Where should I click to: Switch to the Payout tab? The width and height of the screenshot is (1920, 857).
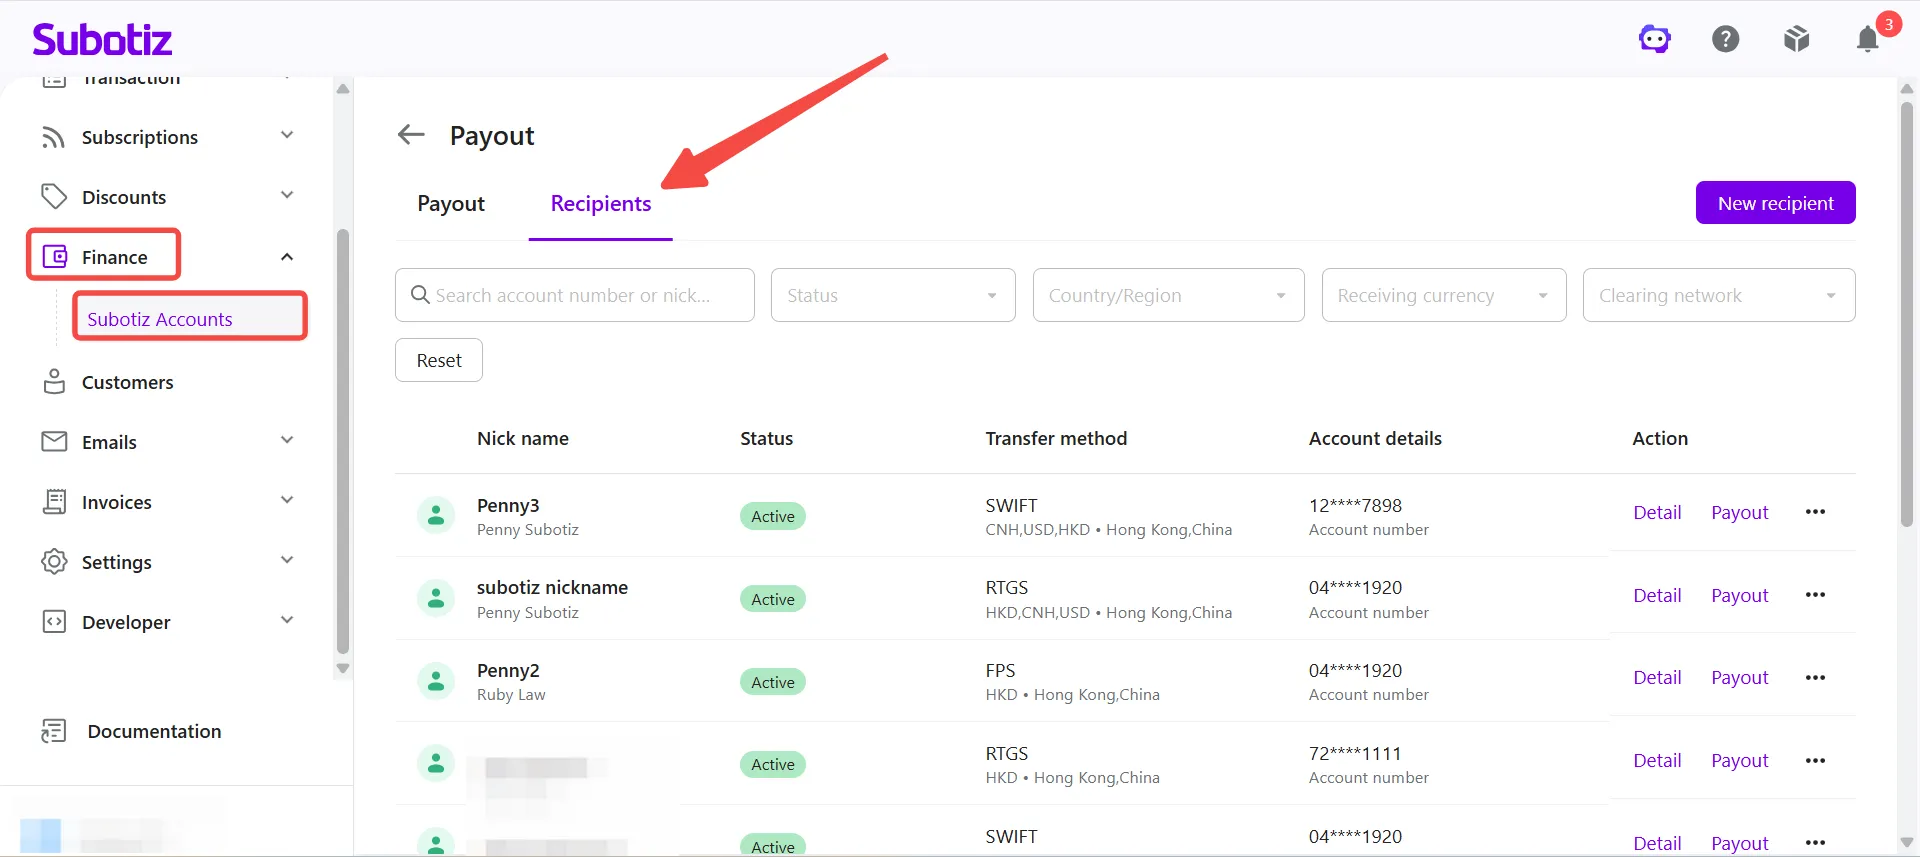point(451,204)
